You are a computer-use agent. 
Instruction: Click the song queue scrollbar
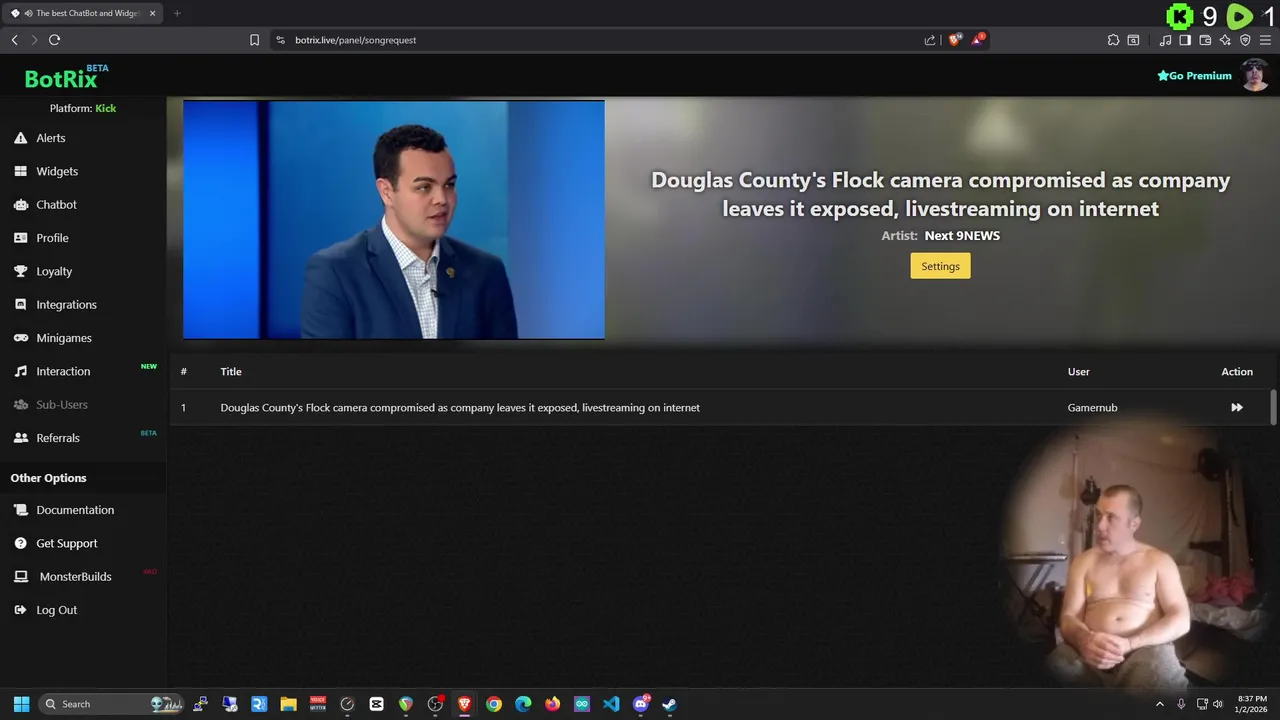coord(1274,408)
